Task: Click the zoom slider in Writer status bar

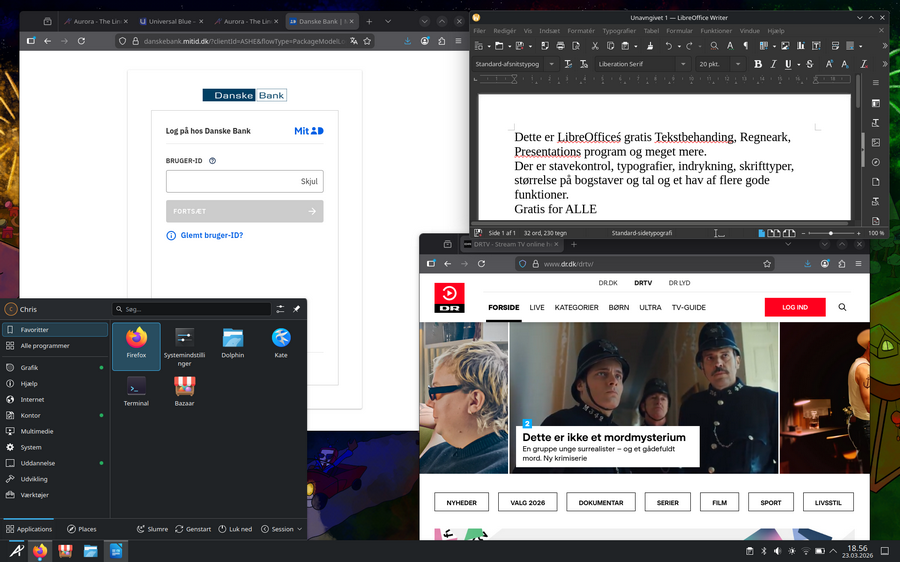Action: pyautogui.click(x=830, y=233)
